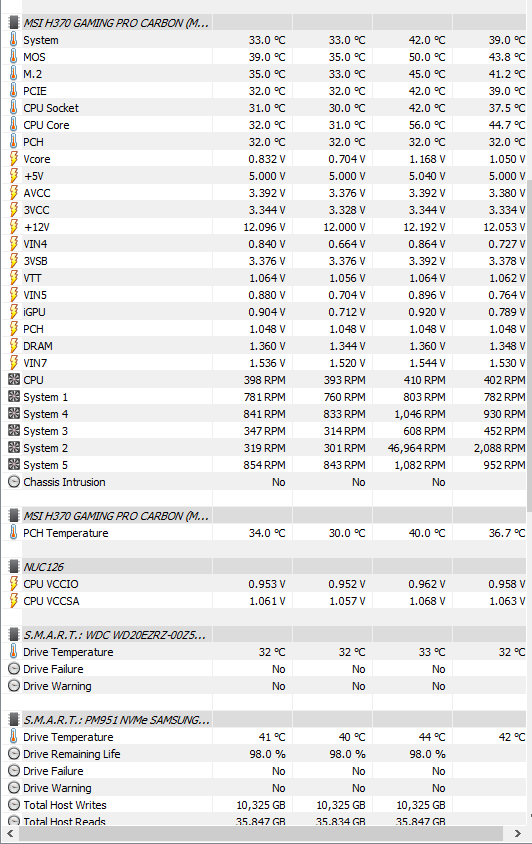Select the VIN4 row label
Screen dimensions: 532x844
coord(35,244)
